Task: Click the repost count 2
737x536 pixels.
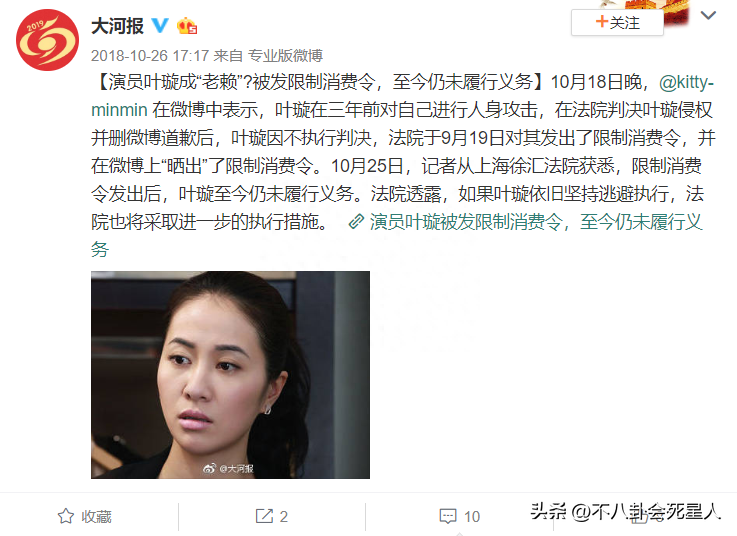Action: [x=283, y=516]
